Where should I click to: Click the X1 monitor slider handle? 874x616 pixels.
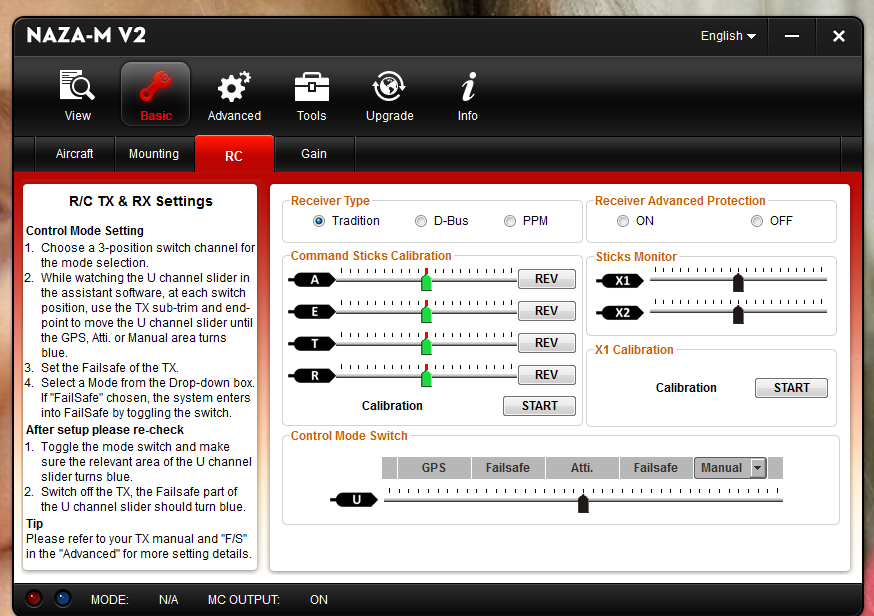(738, 283)
